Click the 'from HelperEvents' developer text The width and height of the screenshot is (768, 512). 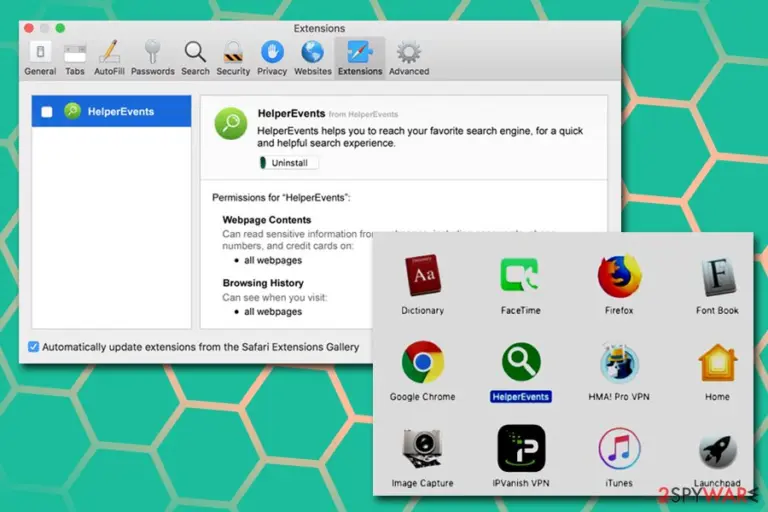pos(363,114)
